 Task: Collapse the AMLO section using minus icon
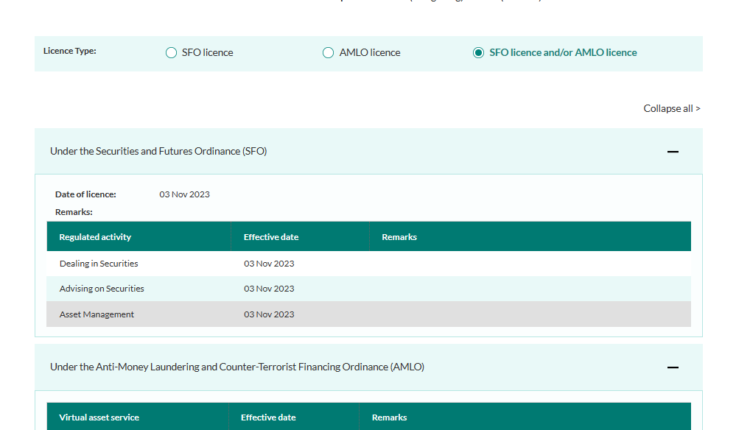[x=672, y=367]
